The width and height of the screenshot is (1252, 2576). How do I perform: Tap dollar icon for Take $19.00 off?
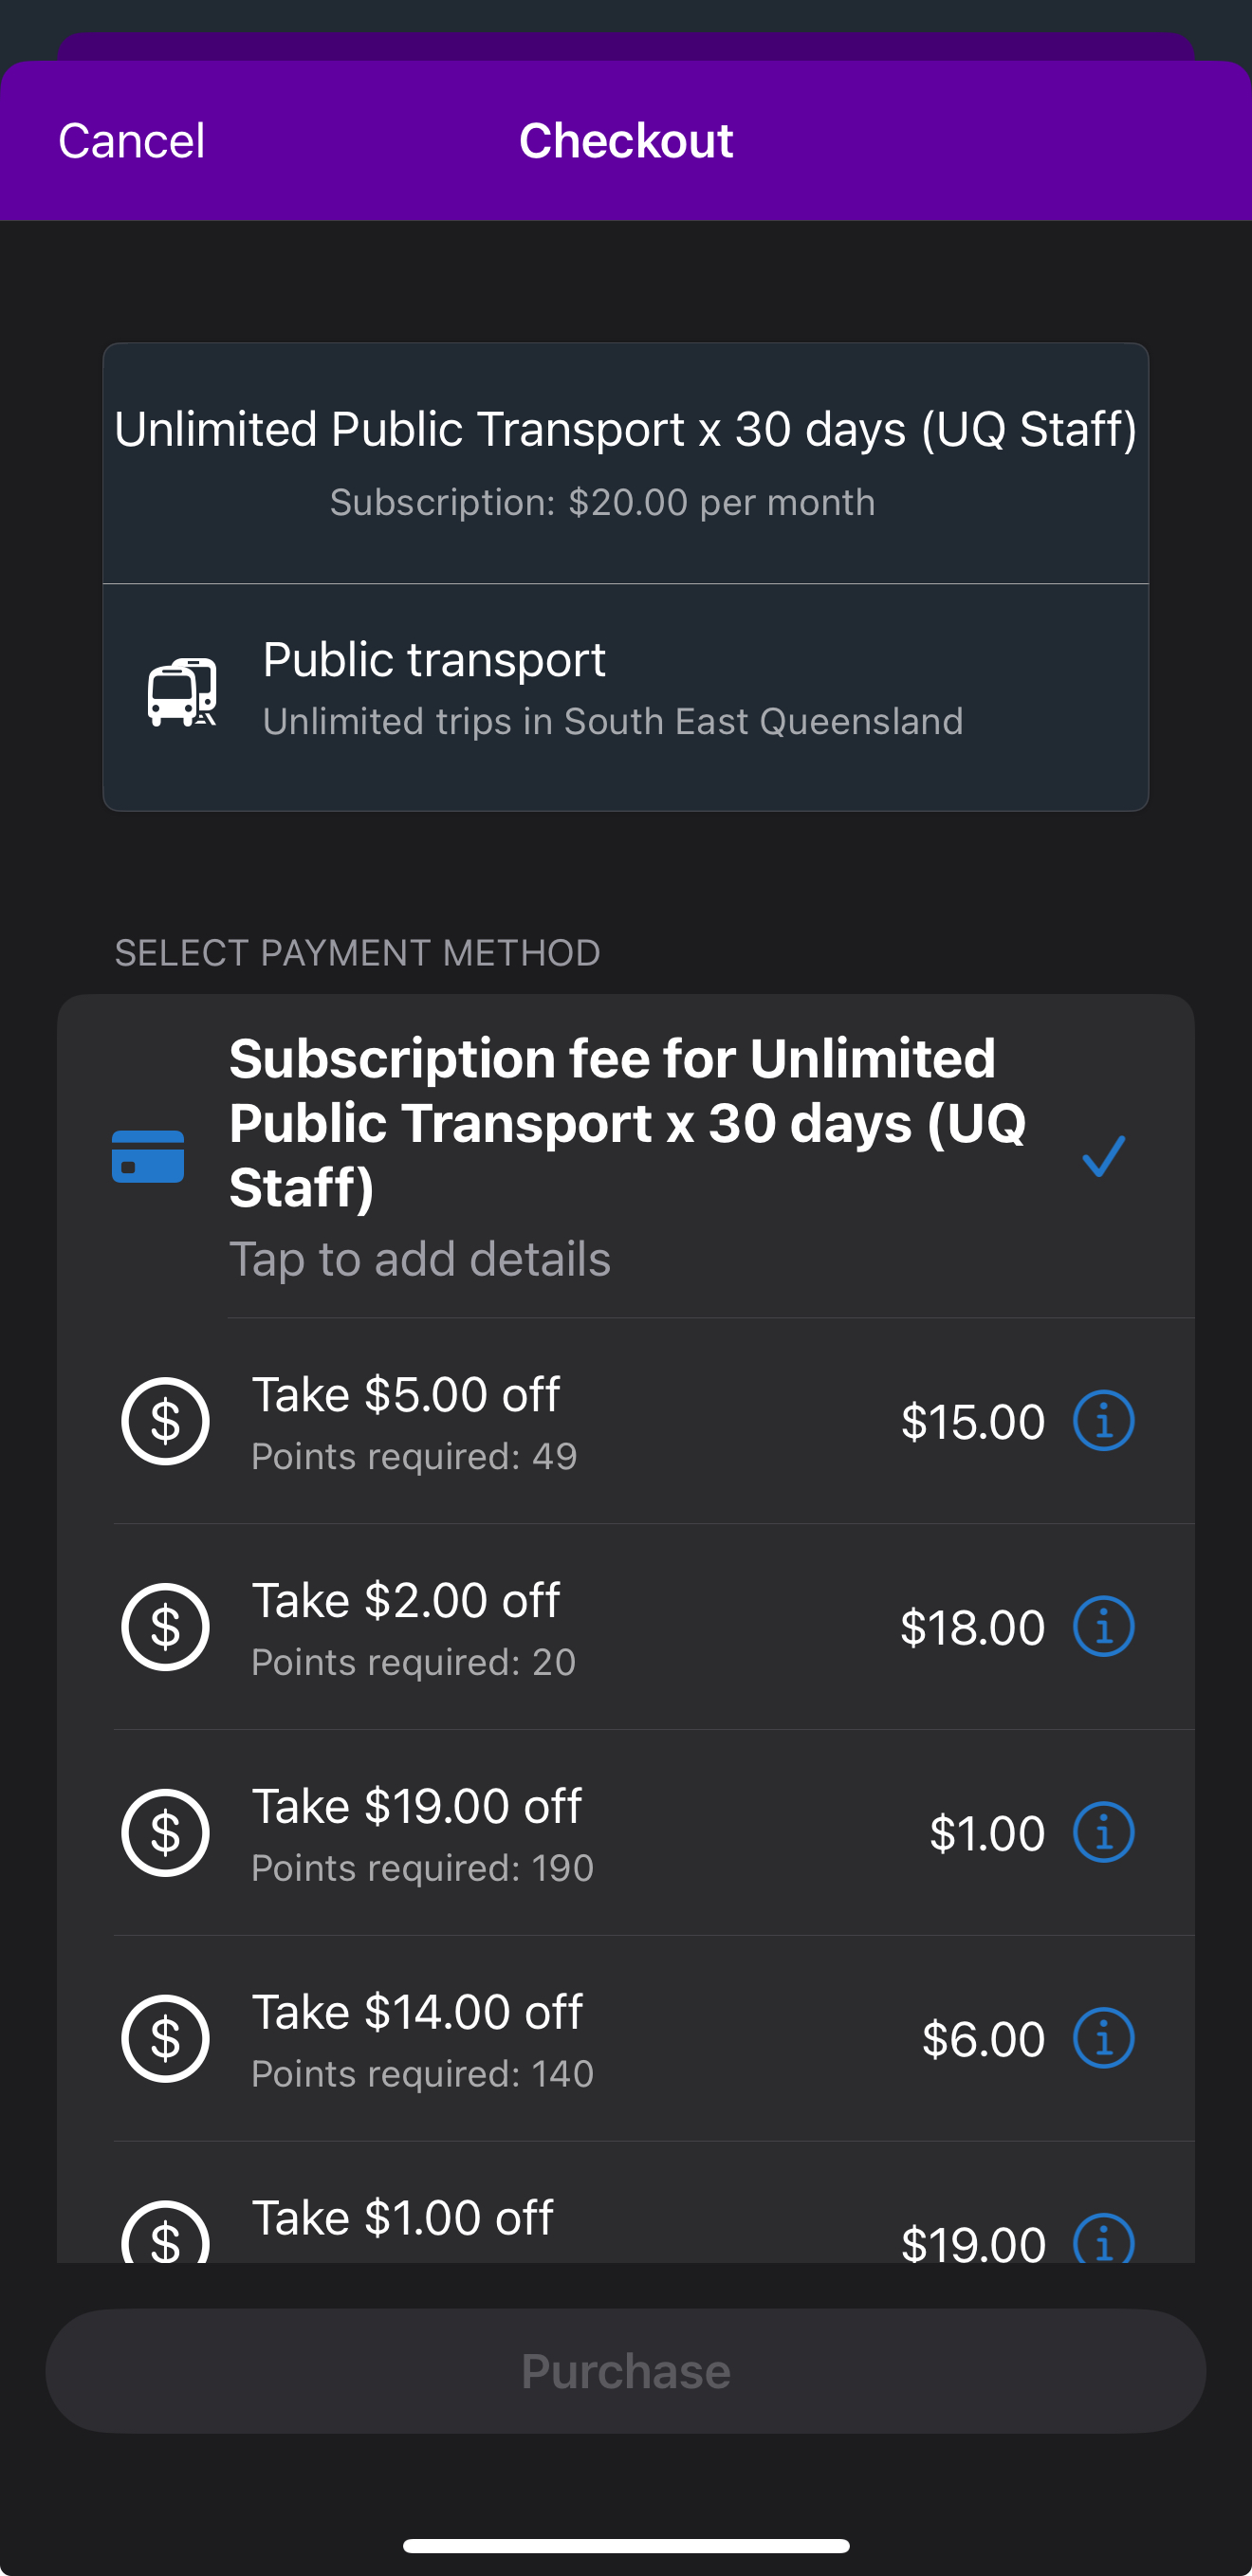(166, 1833)
